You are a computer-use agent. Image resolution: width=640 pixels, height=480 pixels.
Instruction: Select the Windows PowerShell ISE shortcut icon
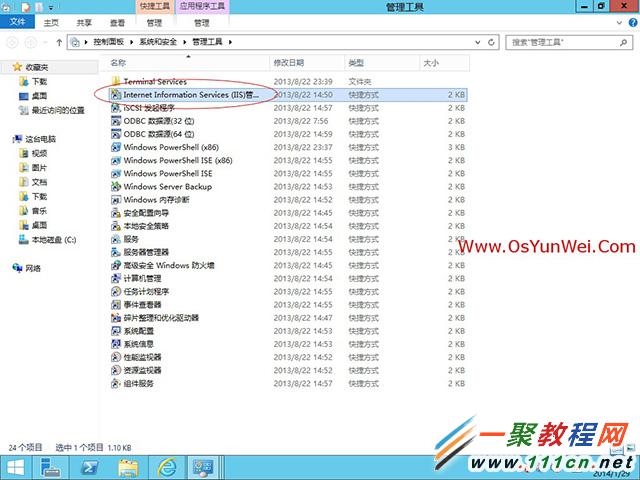tap(116, 173)
